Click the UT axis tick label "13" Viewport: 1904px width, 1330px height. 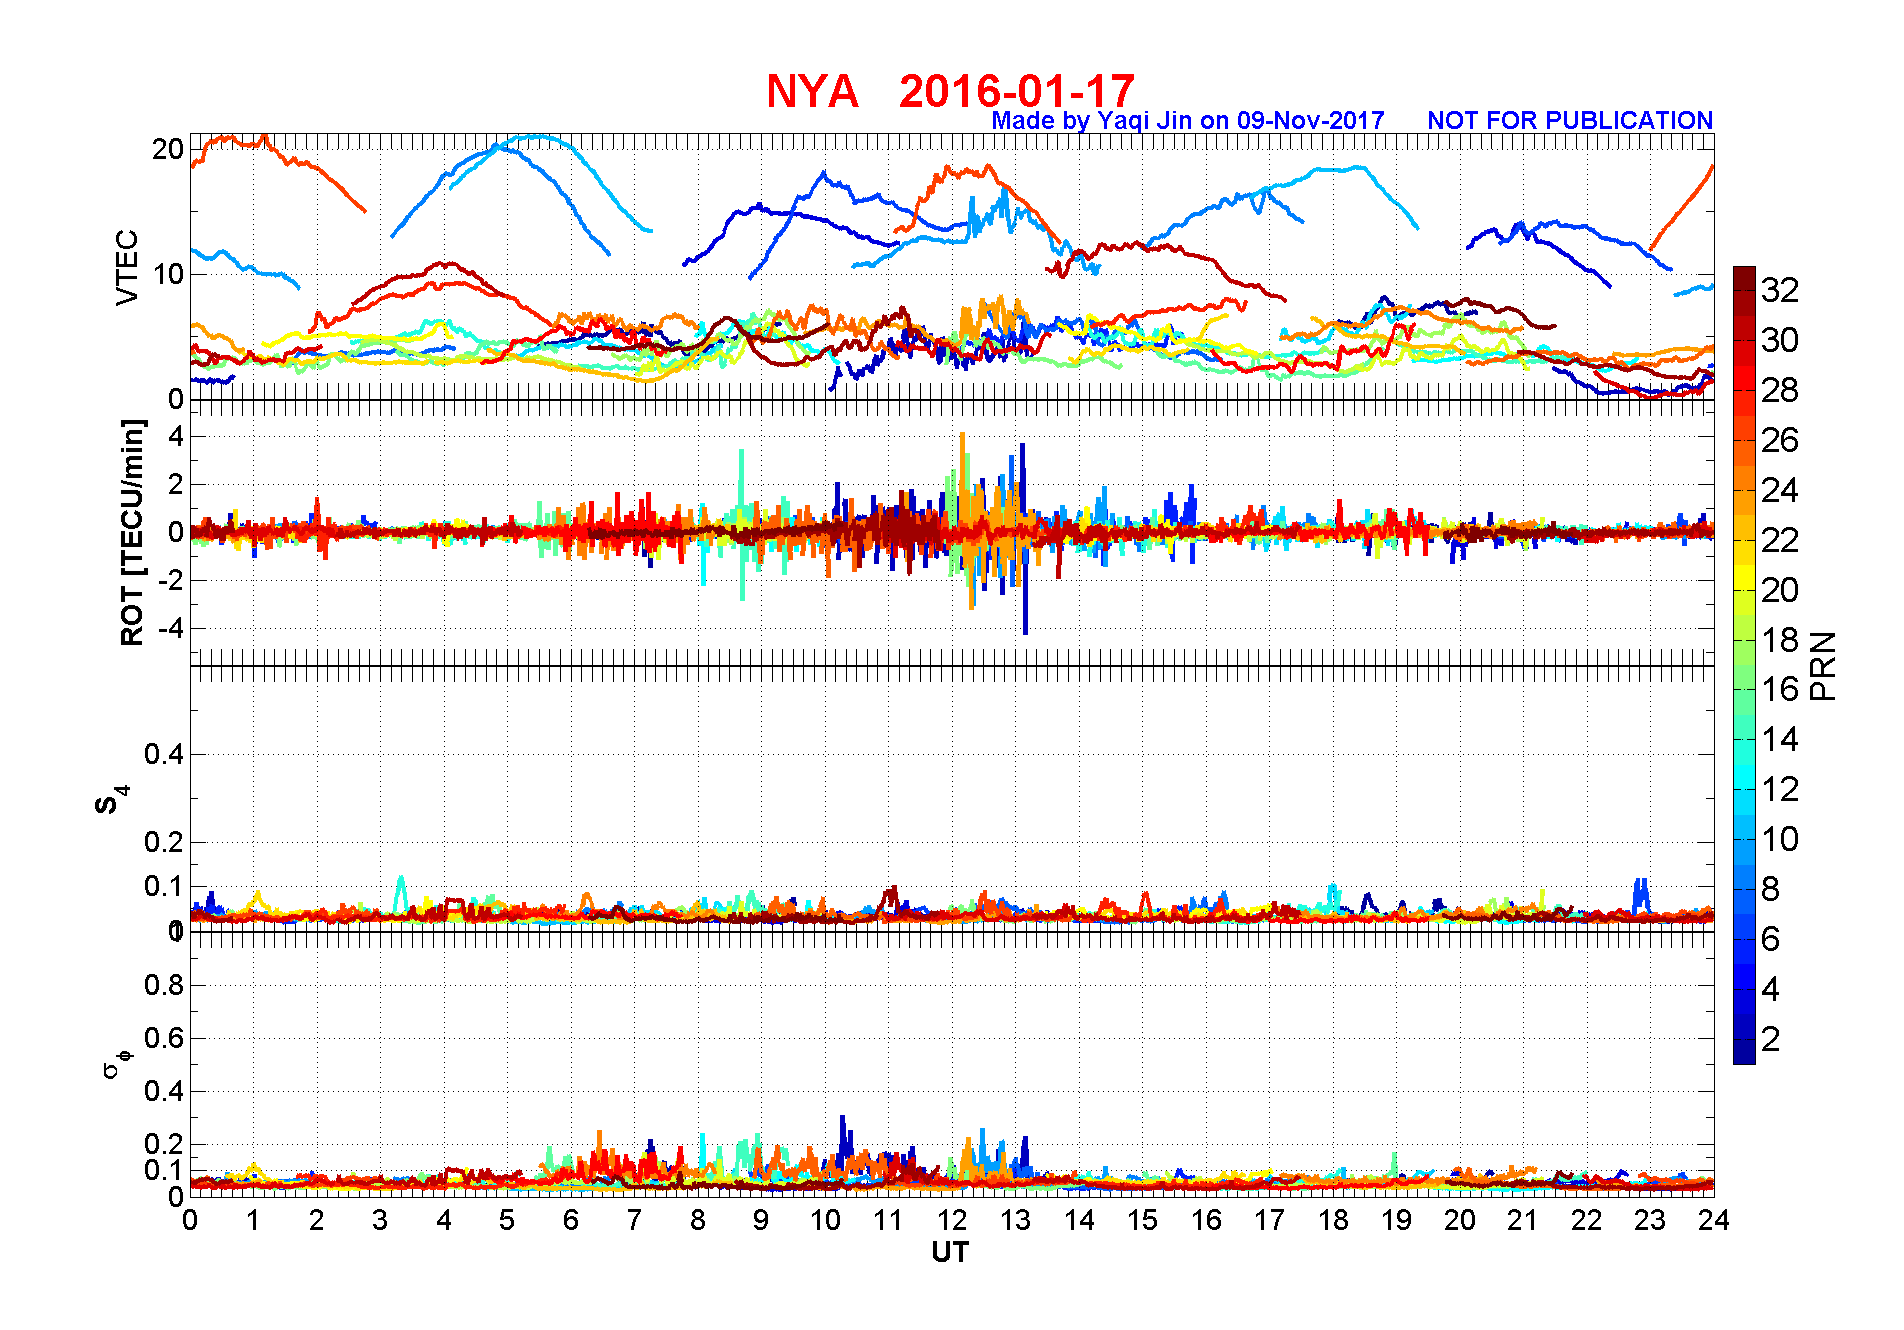(x=1015, y=1220)
